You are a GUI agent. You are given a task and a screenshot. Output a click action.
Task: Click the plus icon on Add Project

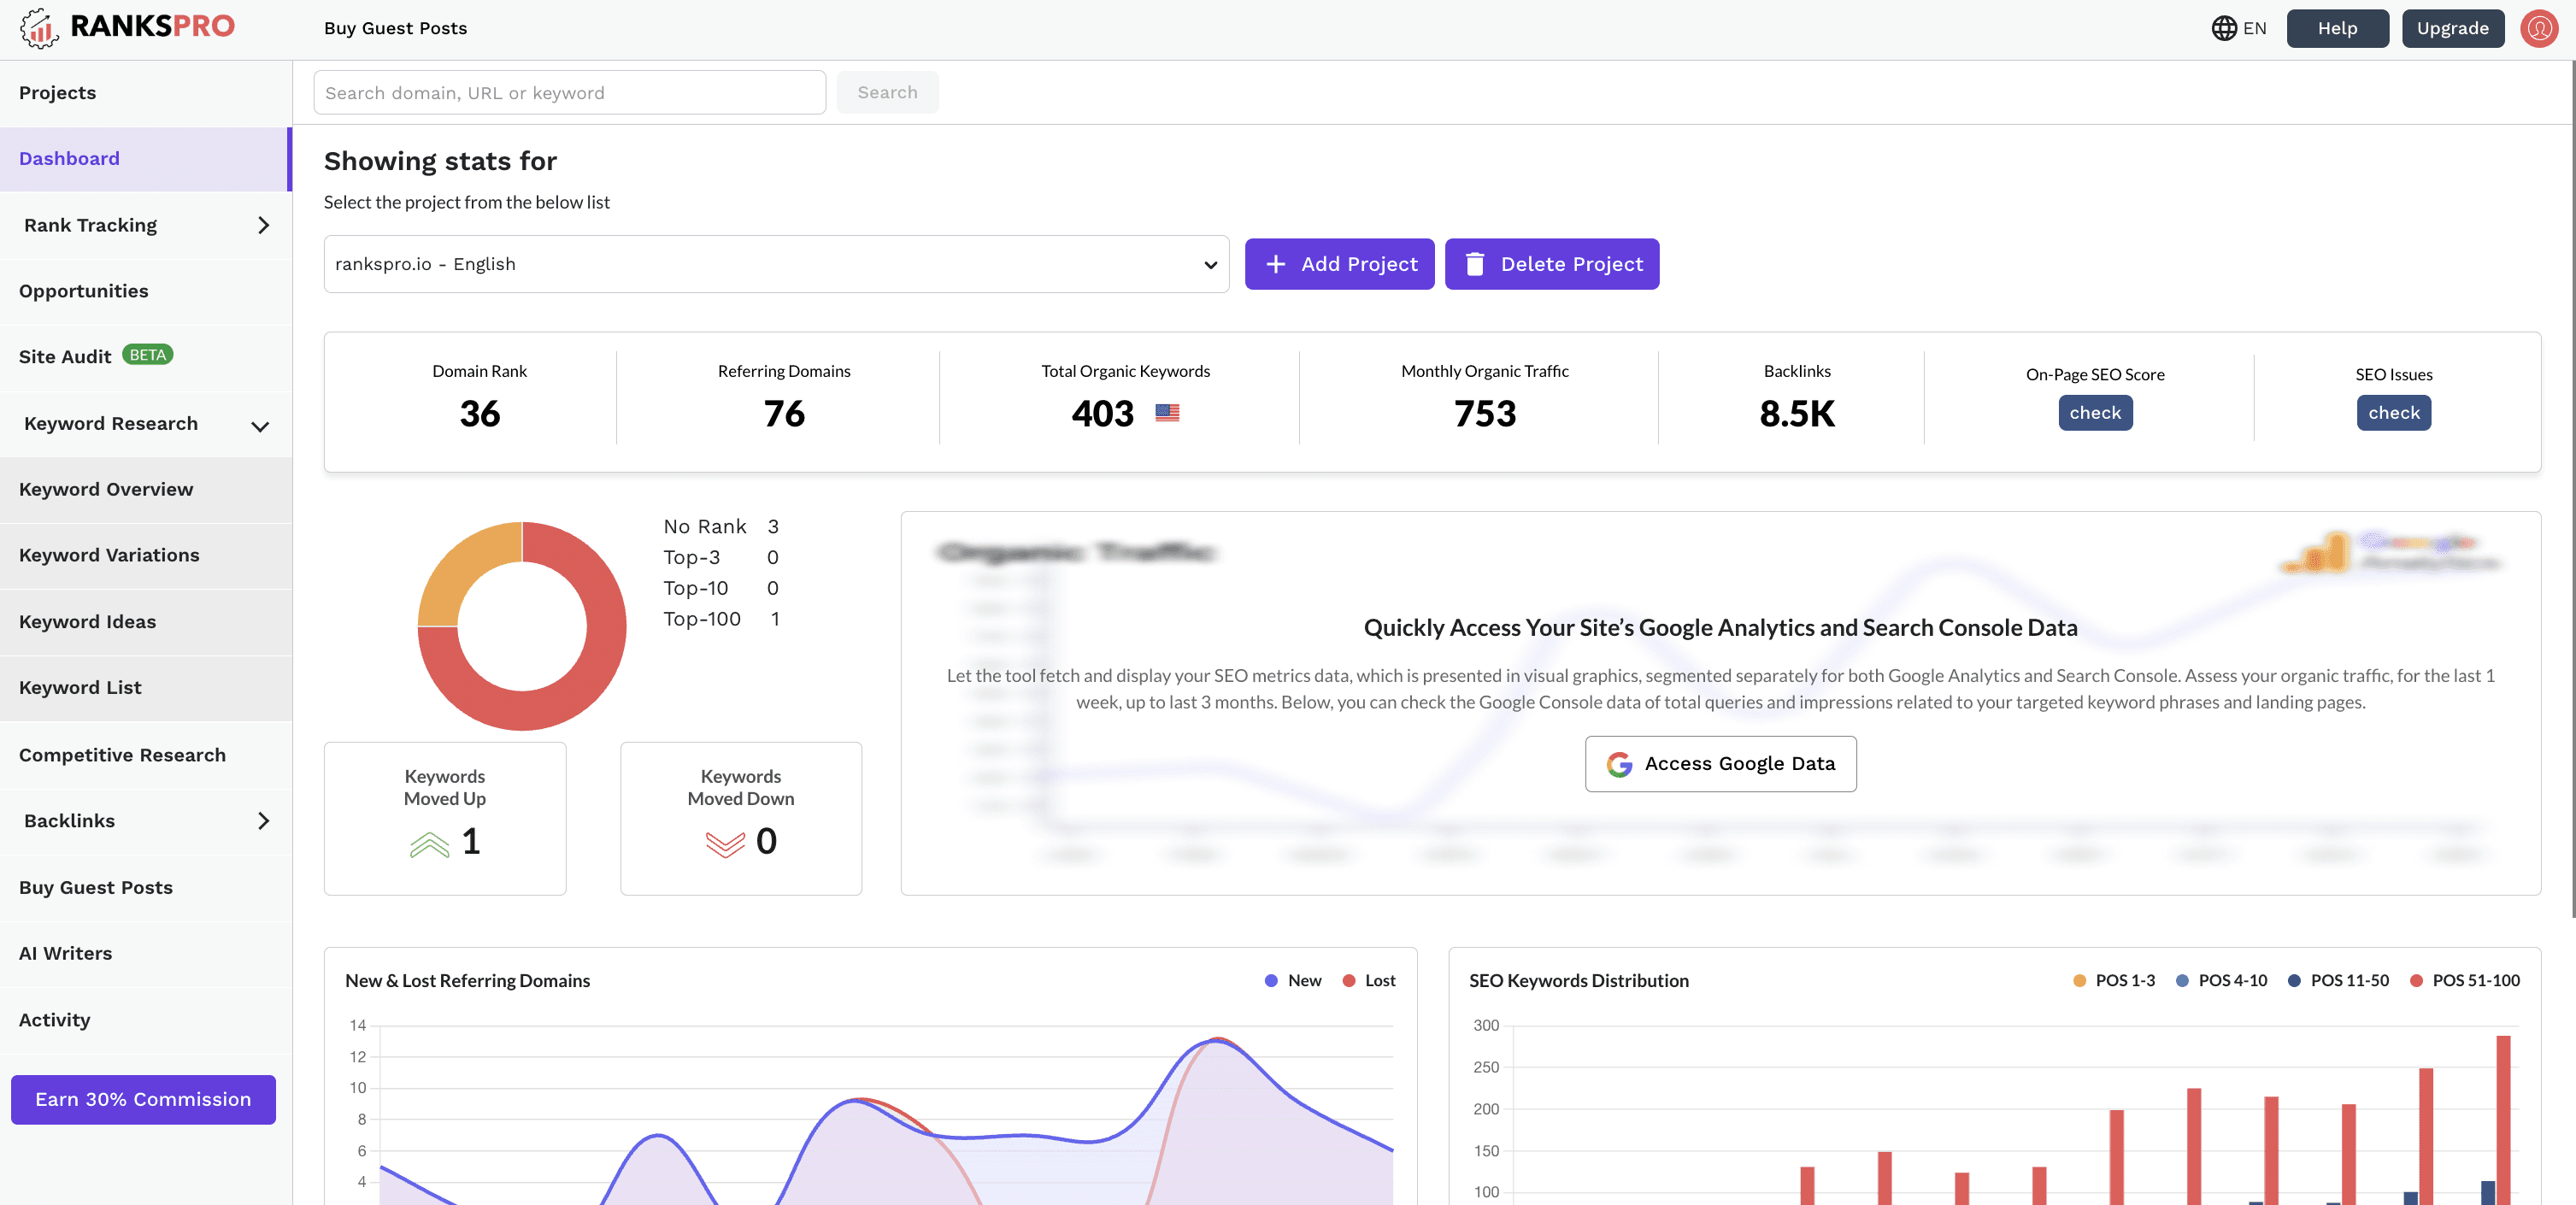point(1275,264)
